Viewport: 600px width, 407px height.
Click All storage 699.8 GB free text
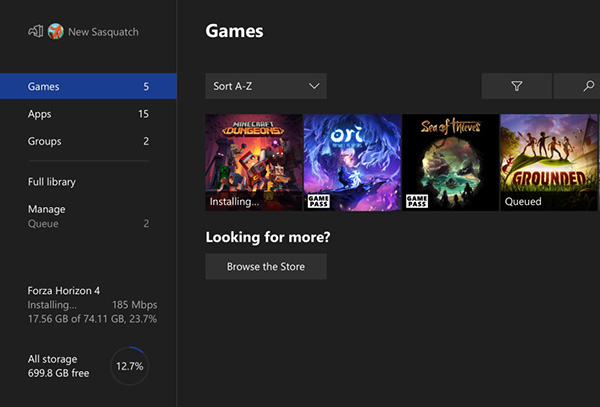tap(58, 366)
